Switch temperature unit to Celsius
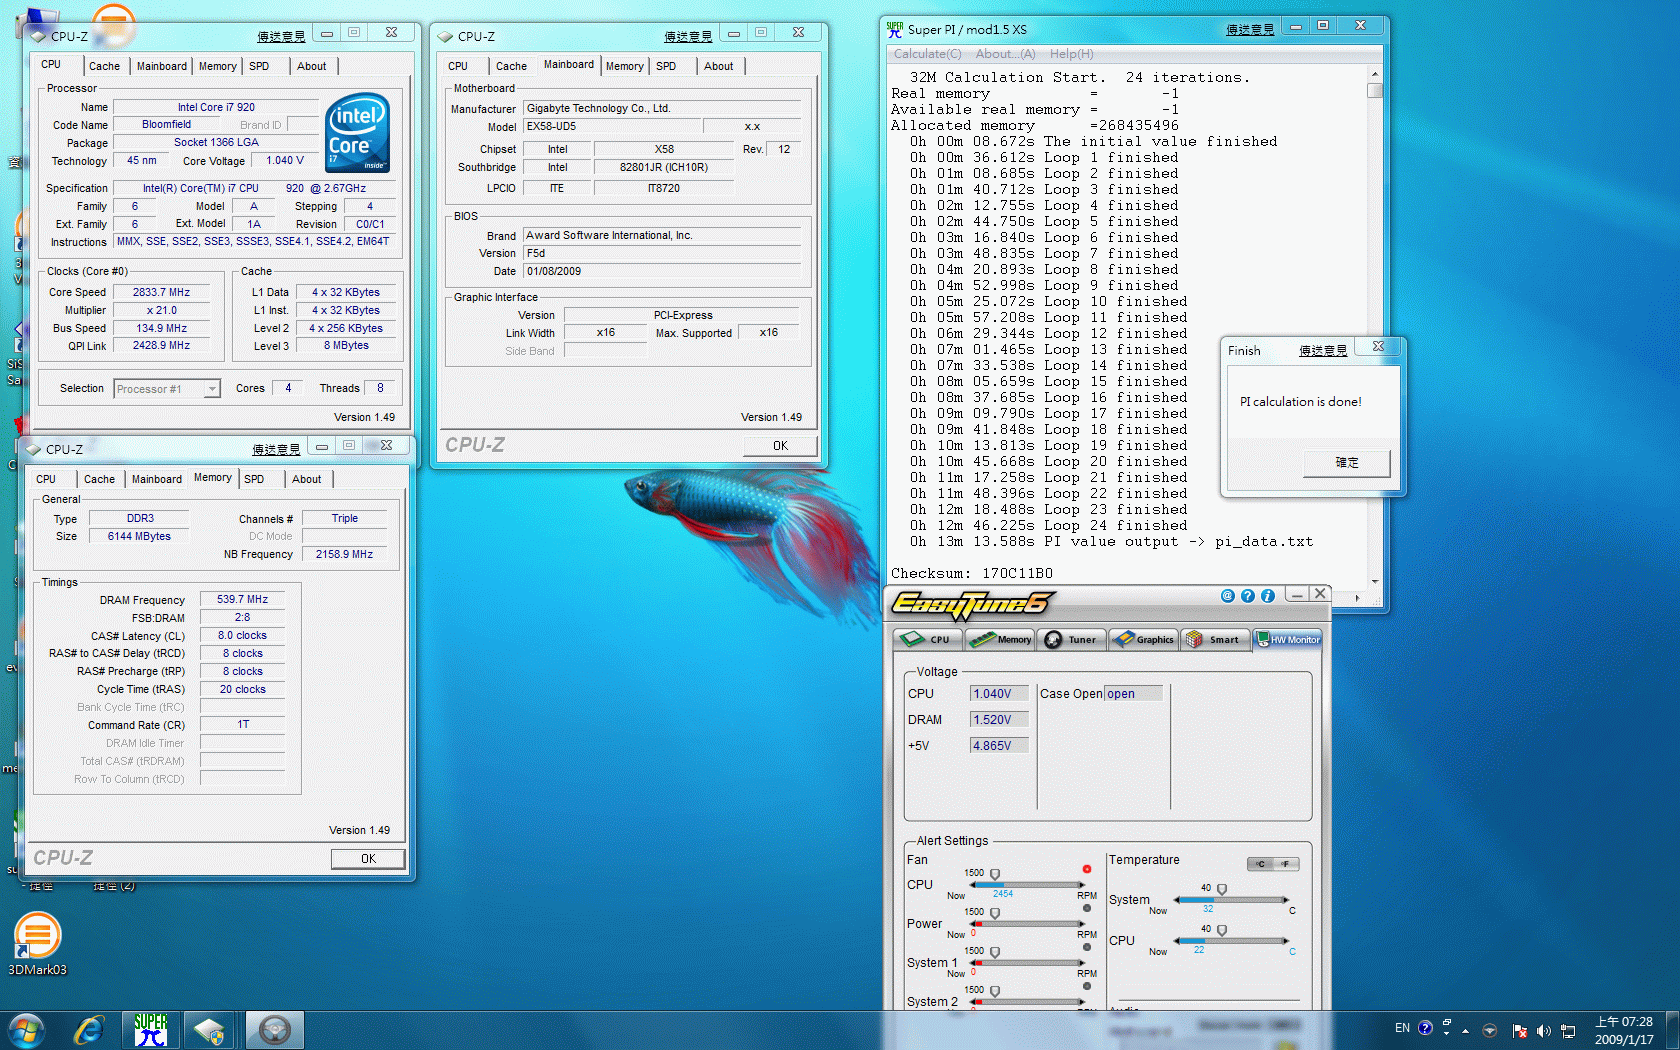 [1261, 864]
